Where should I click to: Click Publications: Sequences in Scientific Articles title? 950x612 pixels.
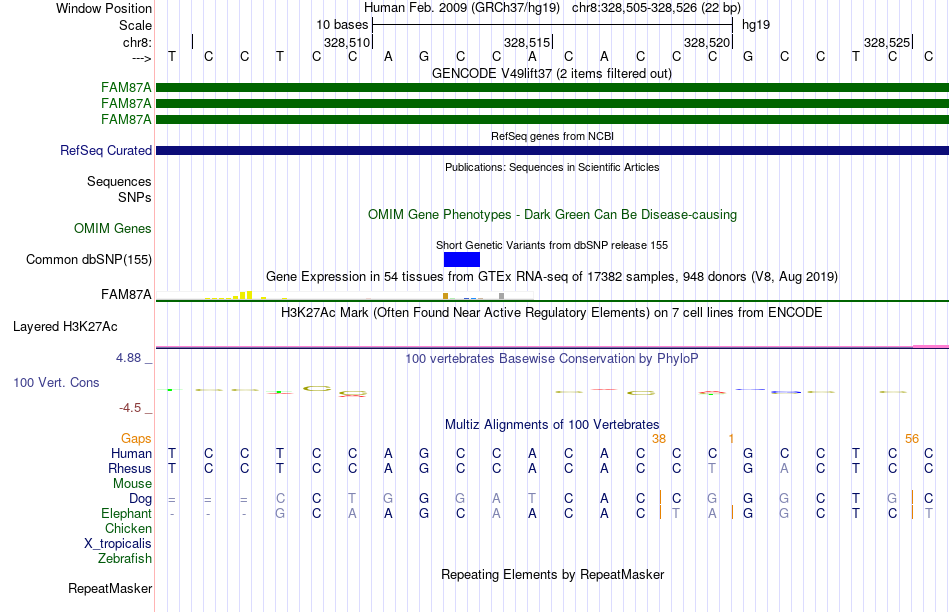point(552,167)
